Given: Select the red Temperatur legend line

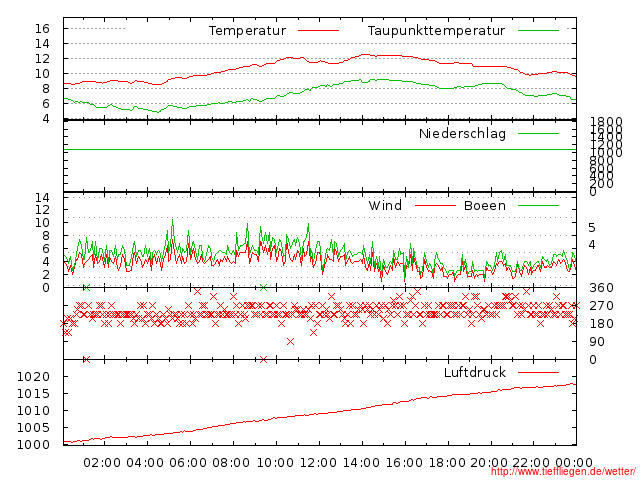Looking at the screenshot, I should point(318,31).
